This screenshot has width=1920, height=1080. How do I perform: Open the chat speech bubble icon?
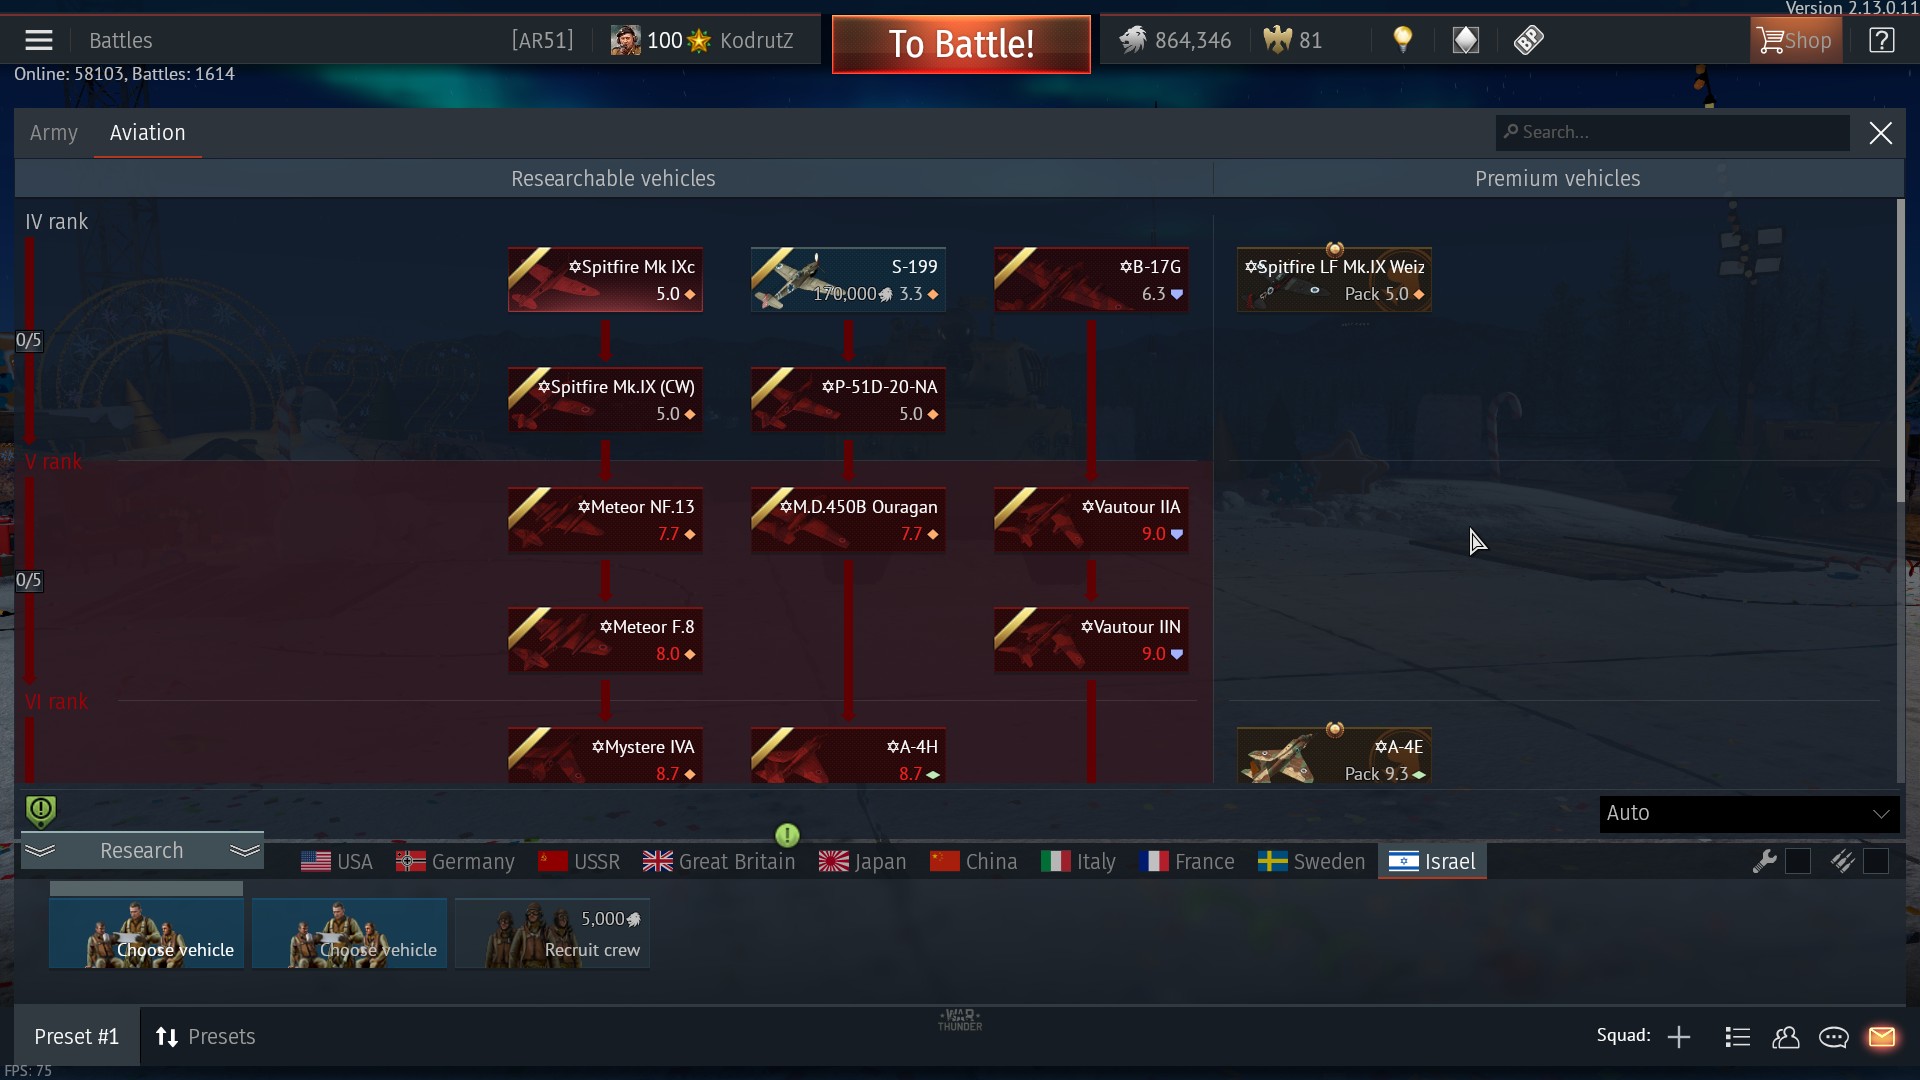coord(1833,1037)
